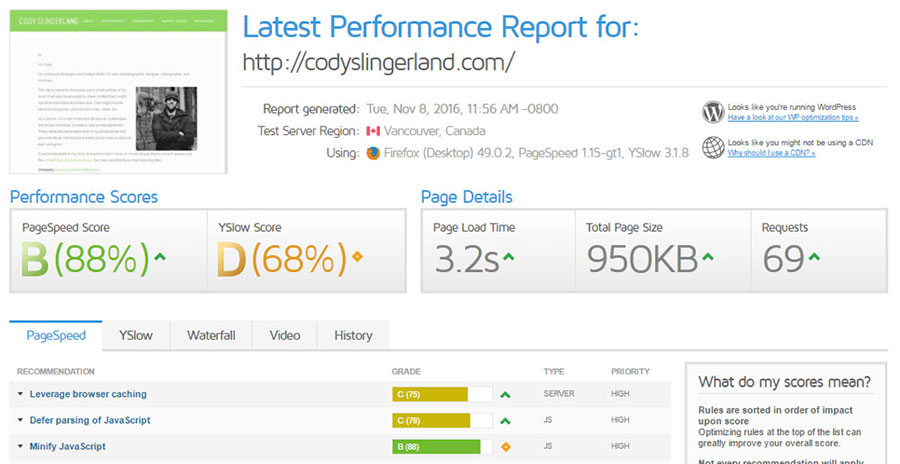This screenshot has width=900, height=464.
Task: Click orange diamond beside YSlow Score
Action: (357, 257)
